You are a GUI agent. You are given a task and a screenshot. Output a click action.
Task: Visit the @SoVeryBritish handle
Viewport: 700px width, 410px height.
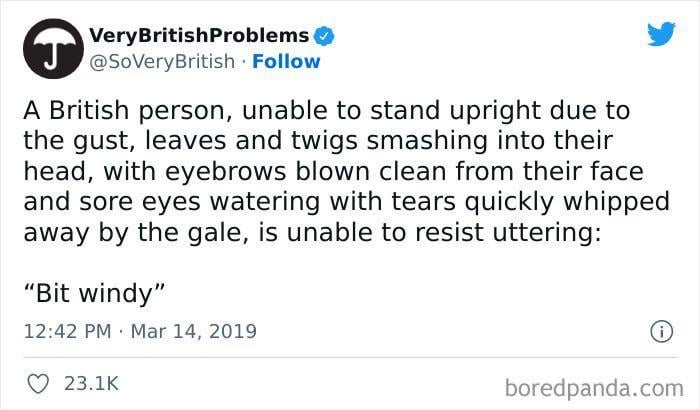point(162,62)
